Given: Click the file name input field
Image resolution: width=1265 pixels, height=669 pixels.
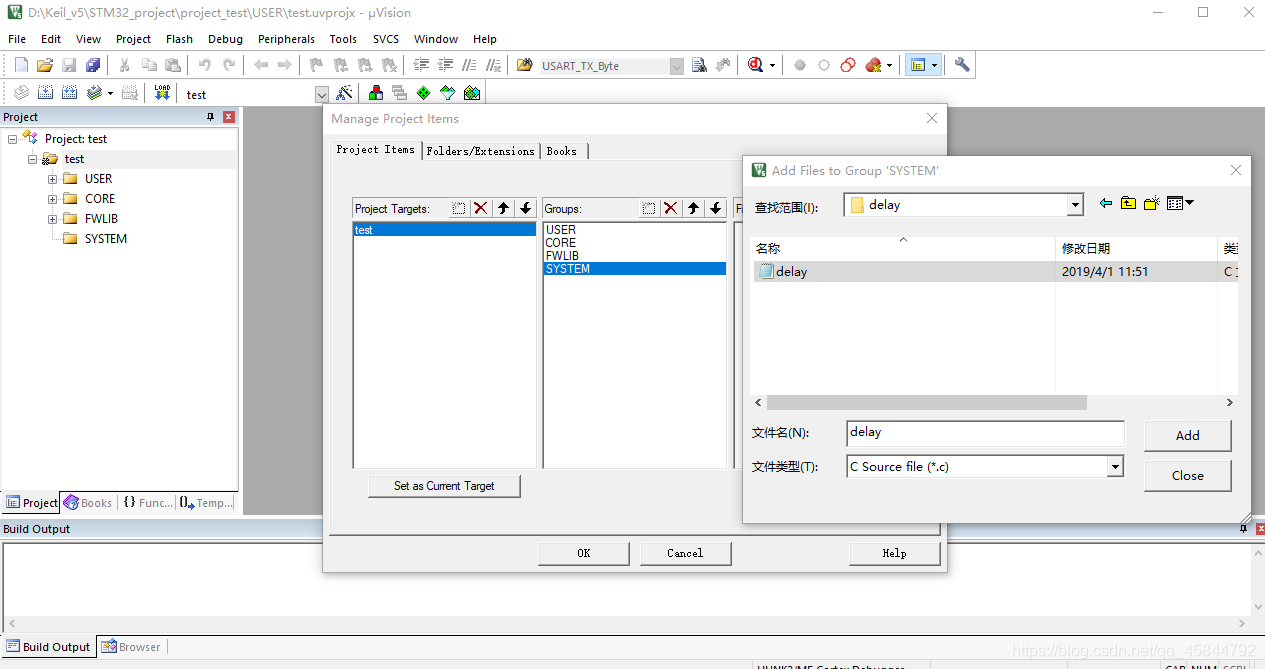Looking at the screenshot, I should (985, 433).
